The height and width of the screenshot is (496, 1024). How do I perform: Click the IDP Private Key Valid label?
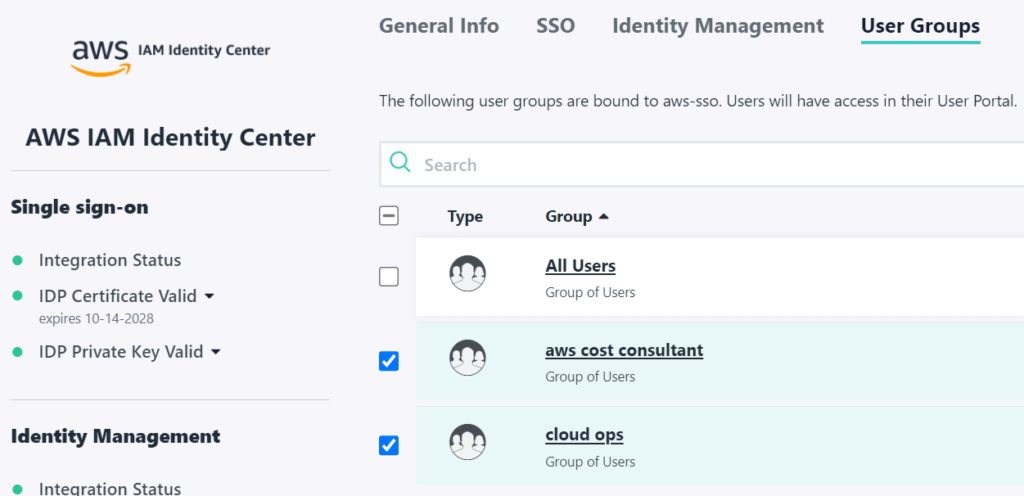[x=121, y=352]
